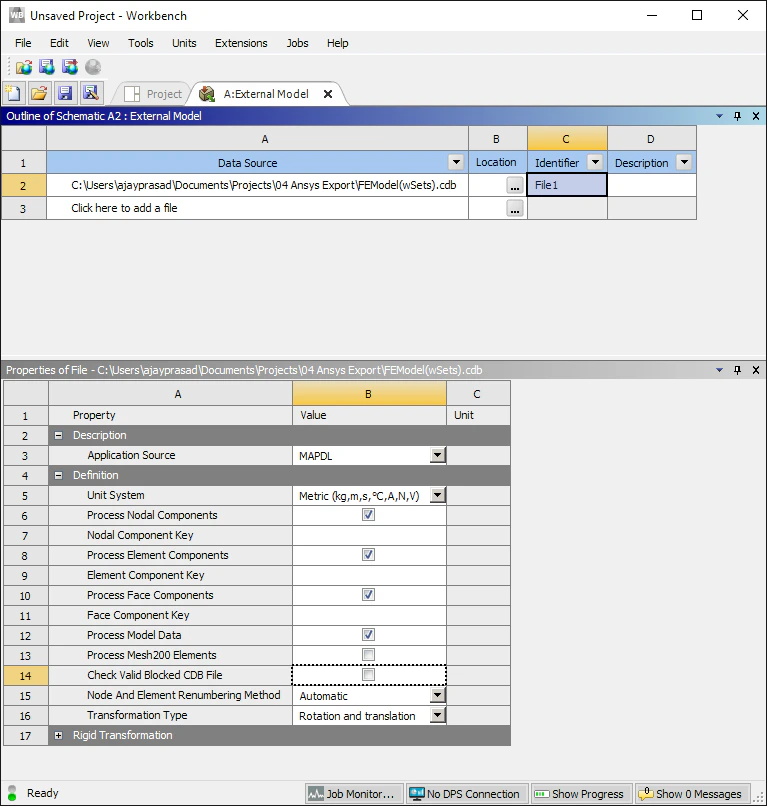This screenshot has height=806, width=767.
Task: Open the Jobs menu
Action: pos(298,43)
